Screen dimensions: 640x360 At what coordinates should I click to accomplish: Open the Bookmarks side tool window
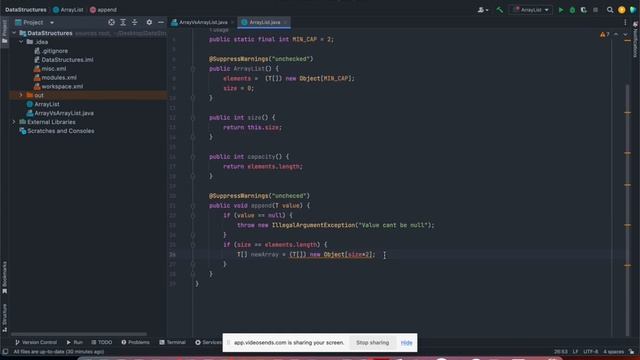coord(4,277)
